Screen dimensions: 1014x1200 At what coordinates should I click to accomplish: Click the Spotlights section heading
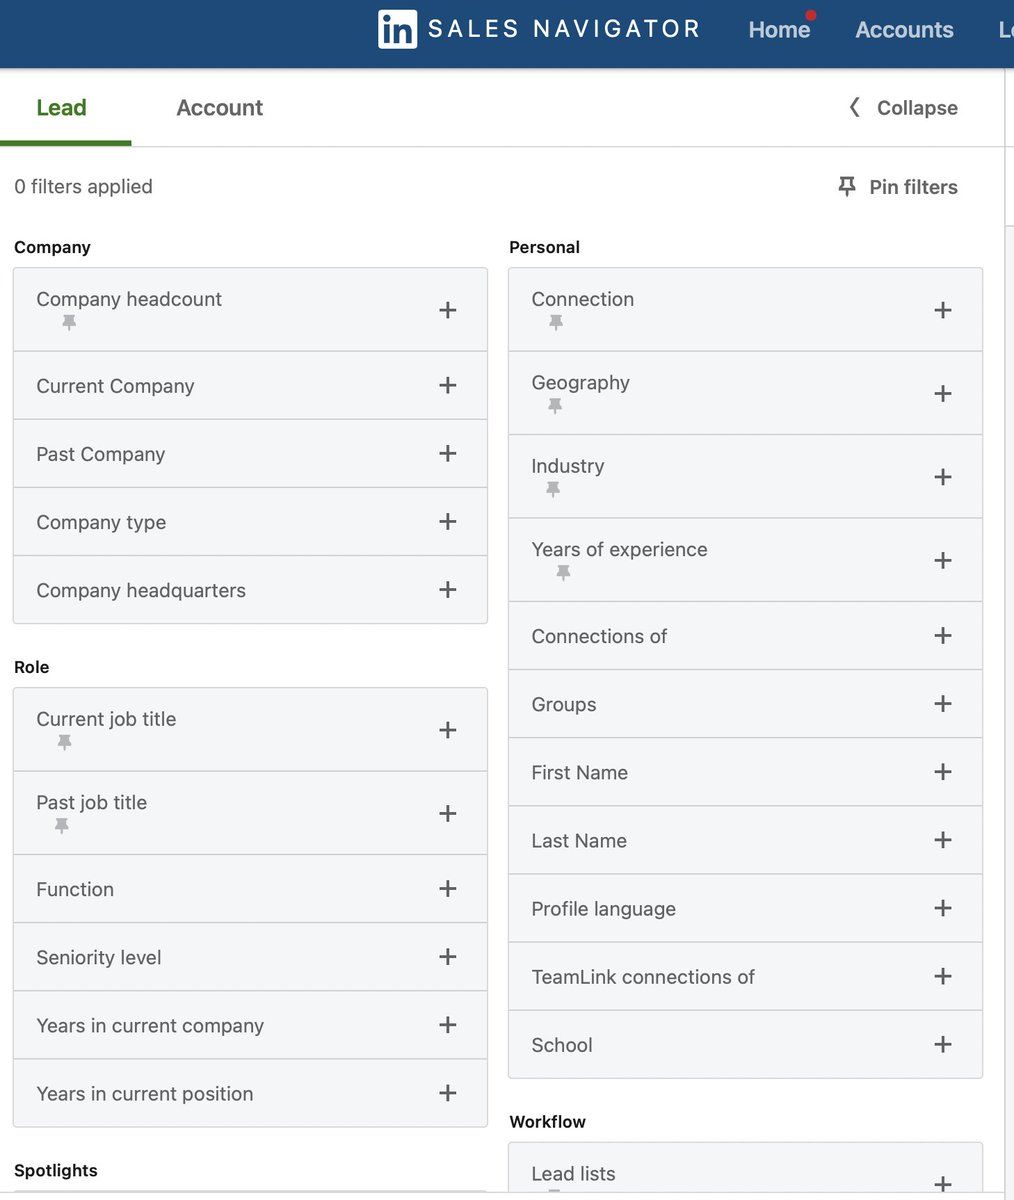point(56,1170)
